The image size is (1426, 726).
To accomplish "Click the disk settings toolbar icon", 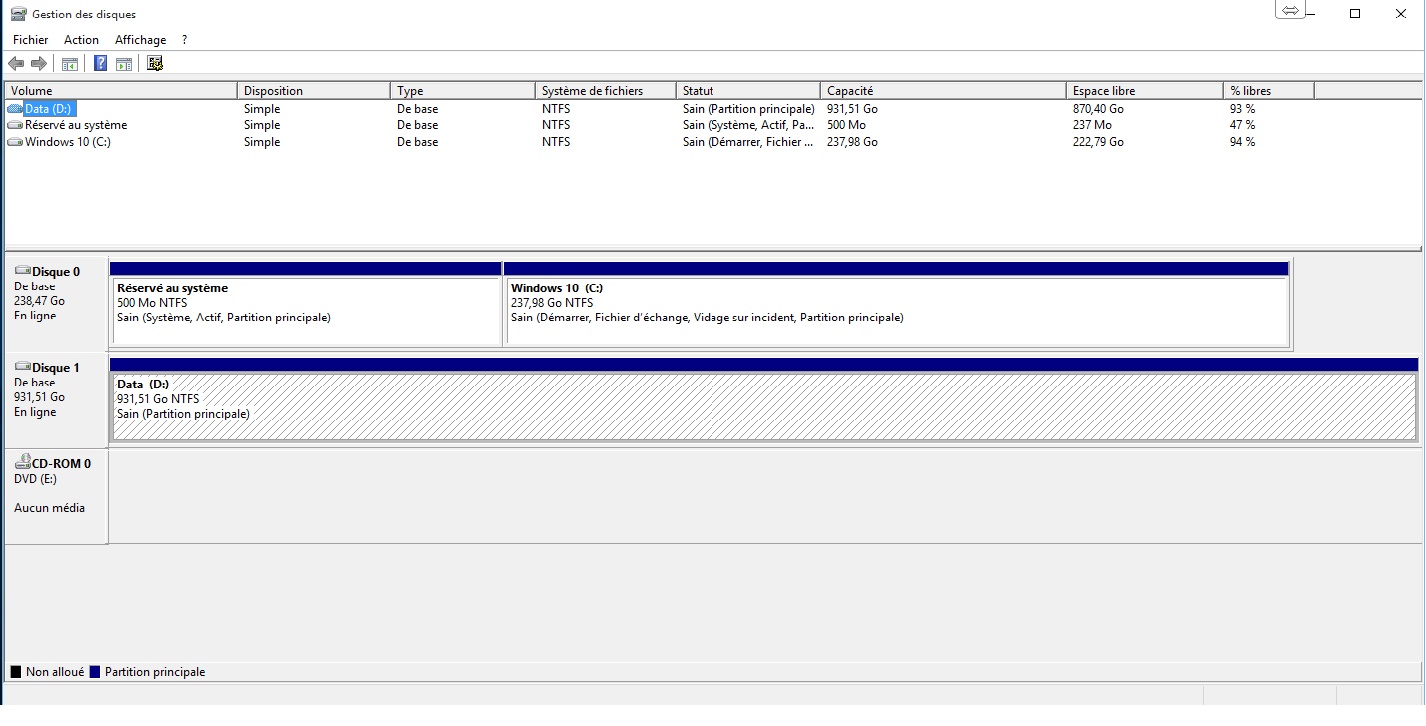I will [x=155, y=64].
